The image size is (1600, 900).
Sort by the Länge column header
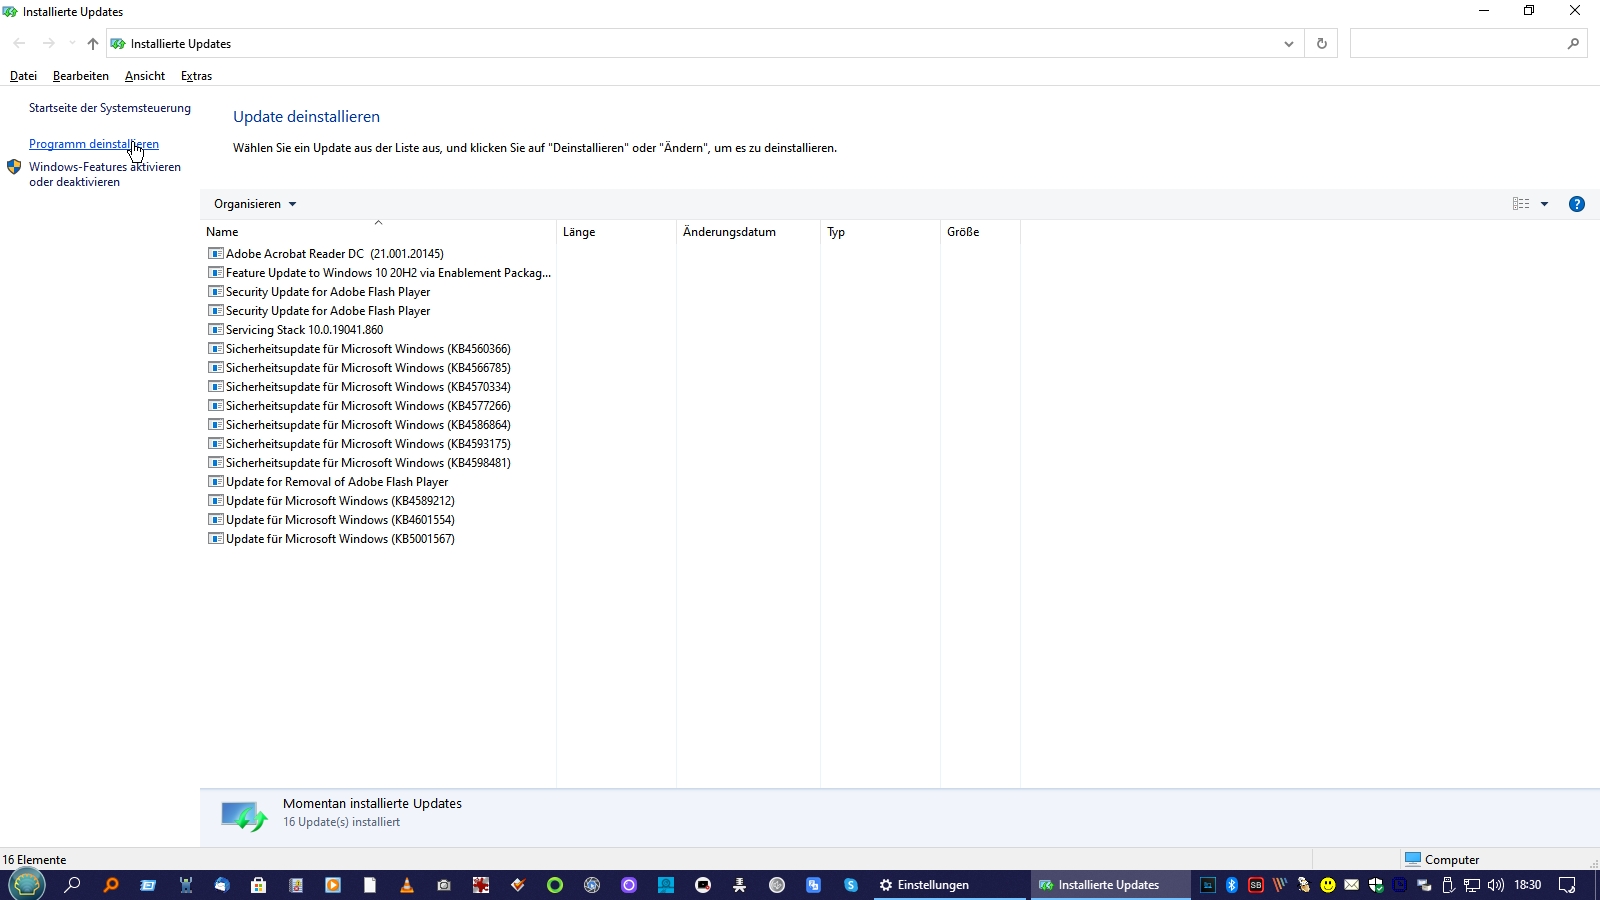616,232
